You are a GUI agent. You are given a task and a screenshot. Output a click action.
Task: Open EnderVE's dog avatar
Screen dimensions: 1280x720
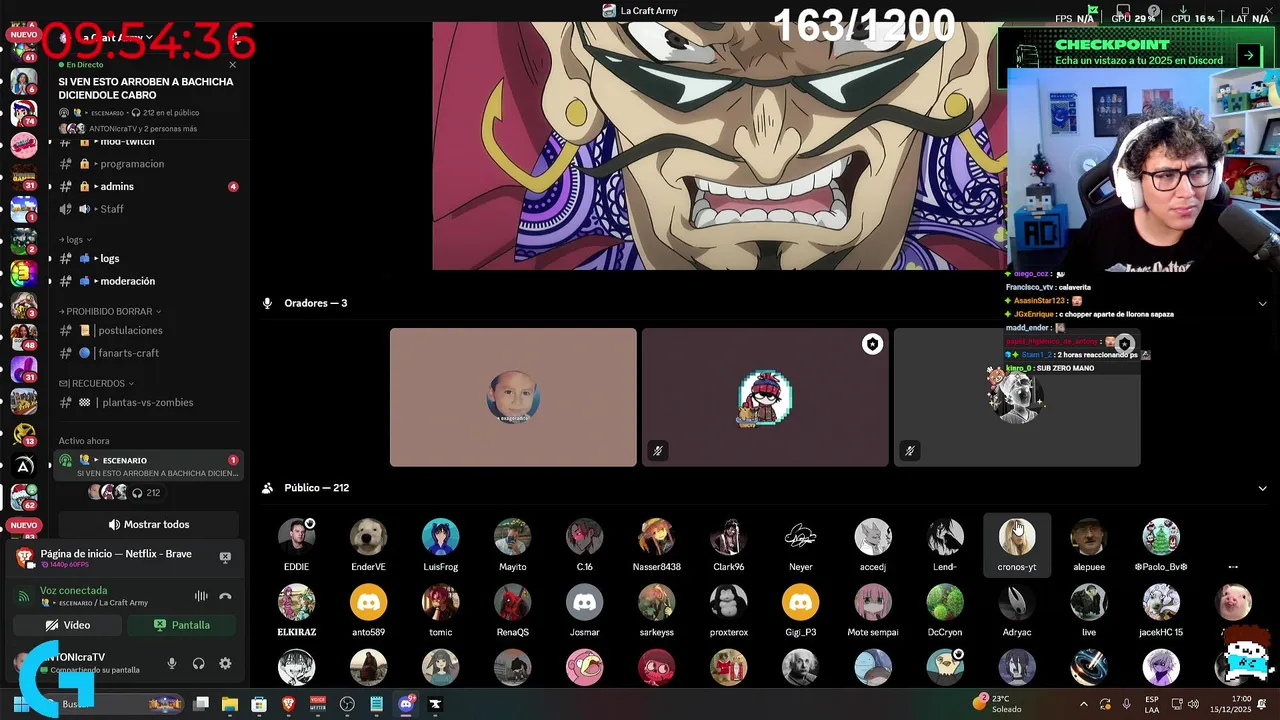coord(368,537)
